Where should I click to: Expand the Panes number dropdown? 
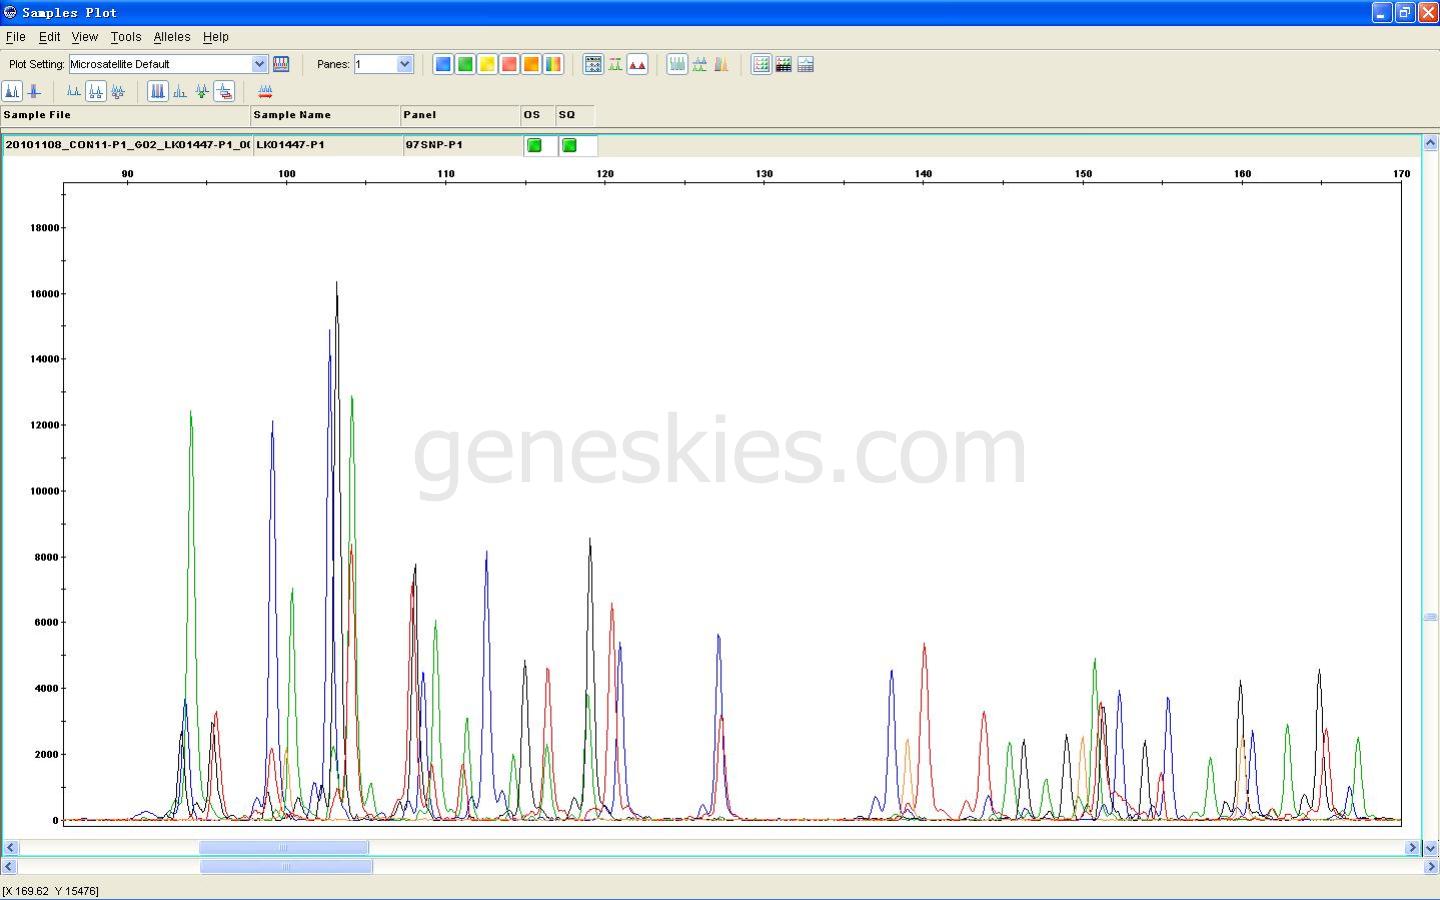[404, 64]
